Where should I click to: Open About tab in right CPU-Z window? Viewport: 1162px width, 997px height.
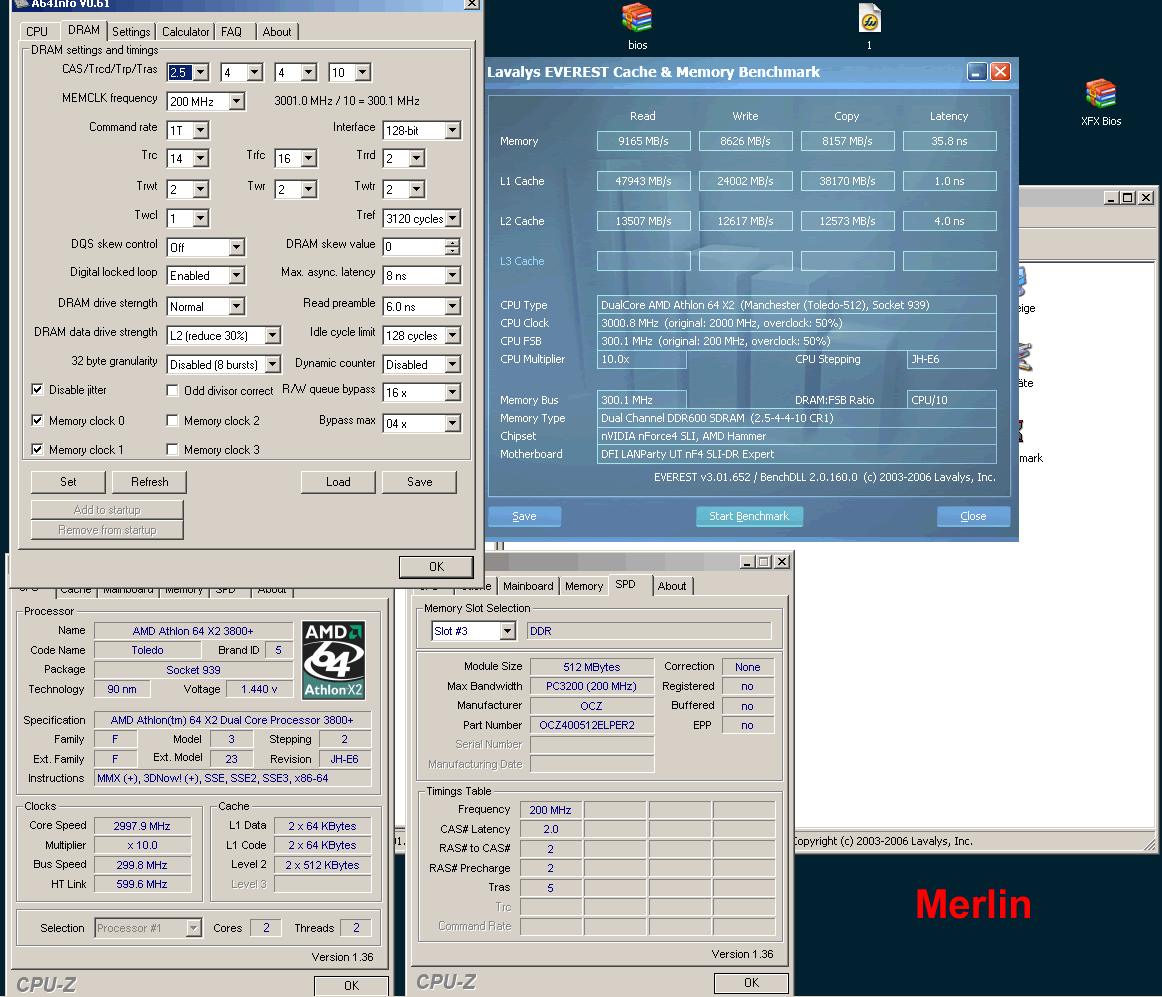pyautogui.click(x=671, y=586)
